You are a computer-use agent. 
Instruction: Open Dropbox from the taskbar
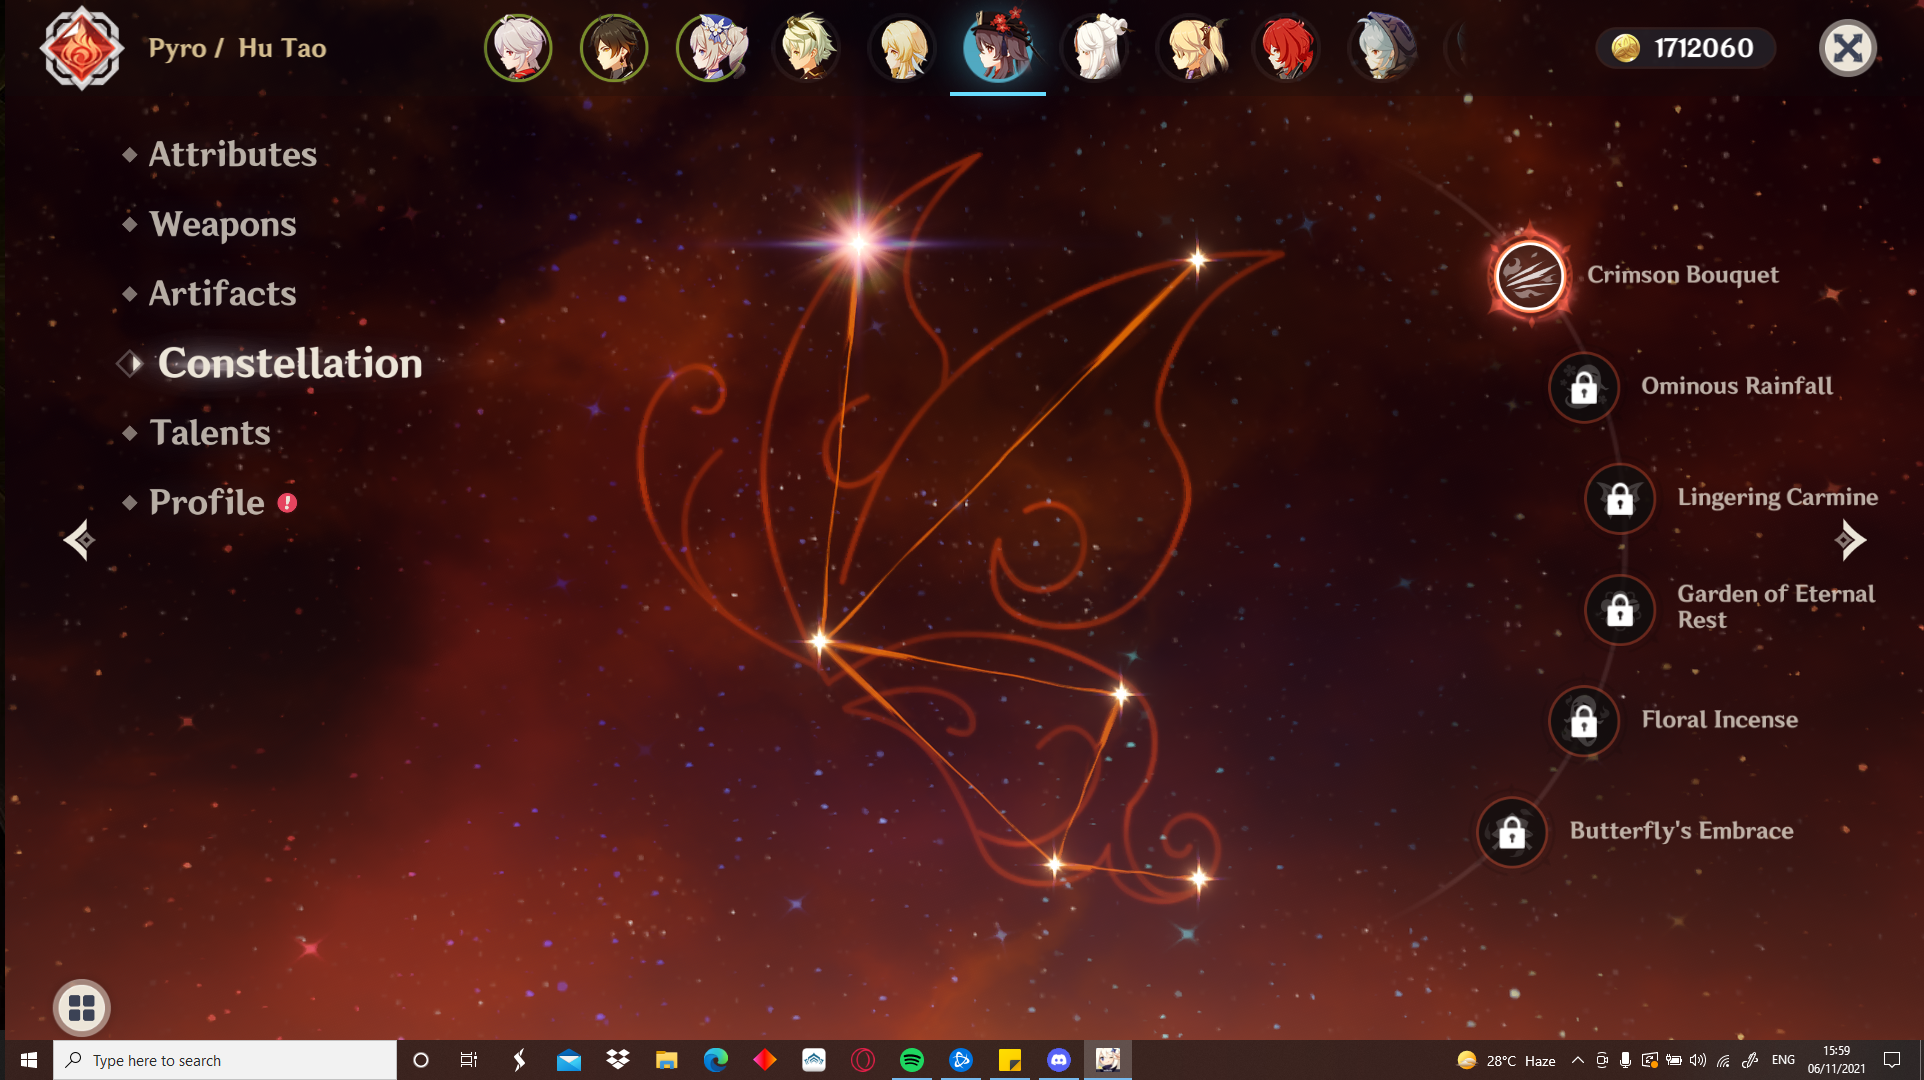(618, 1060)
